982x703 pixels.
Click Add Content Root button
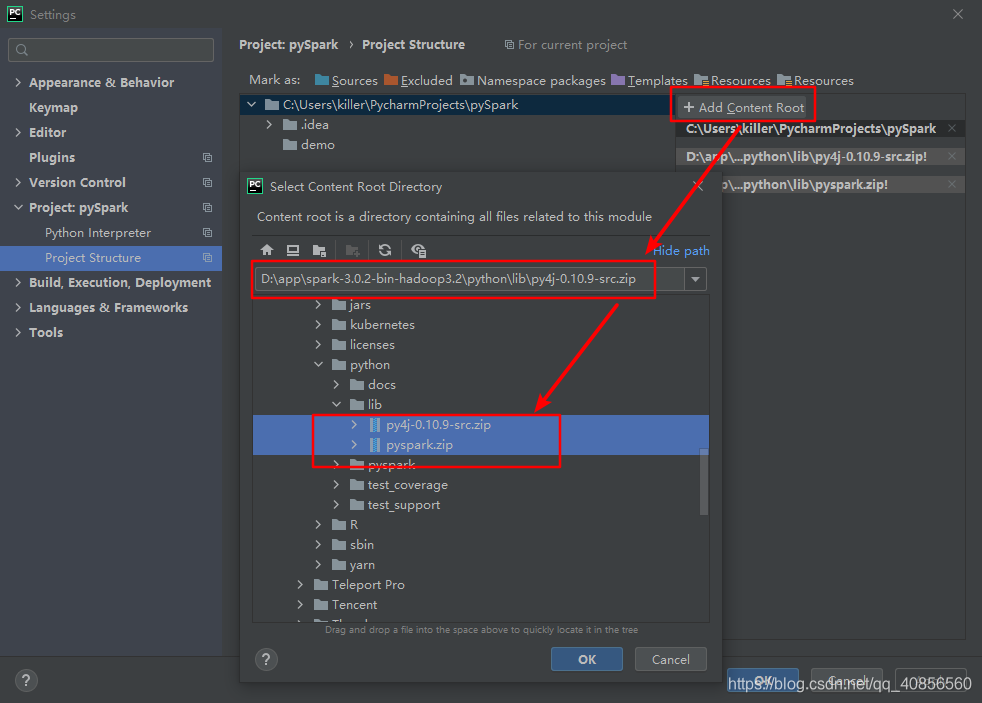point(743,108)
